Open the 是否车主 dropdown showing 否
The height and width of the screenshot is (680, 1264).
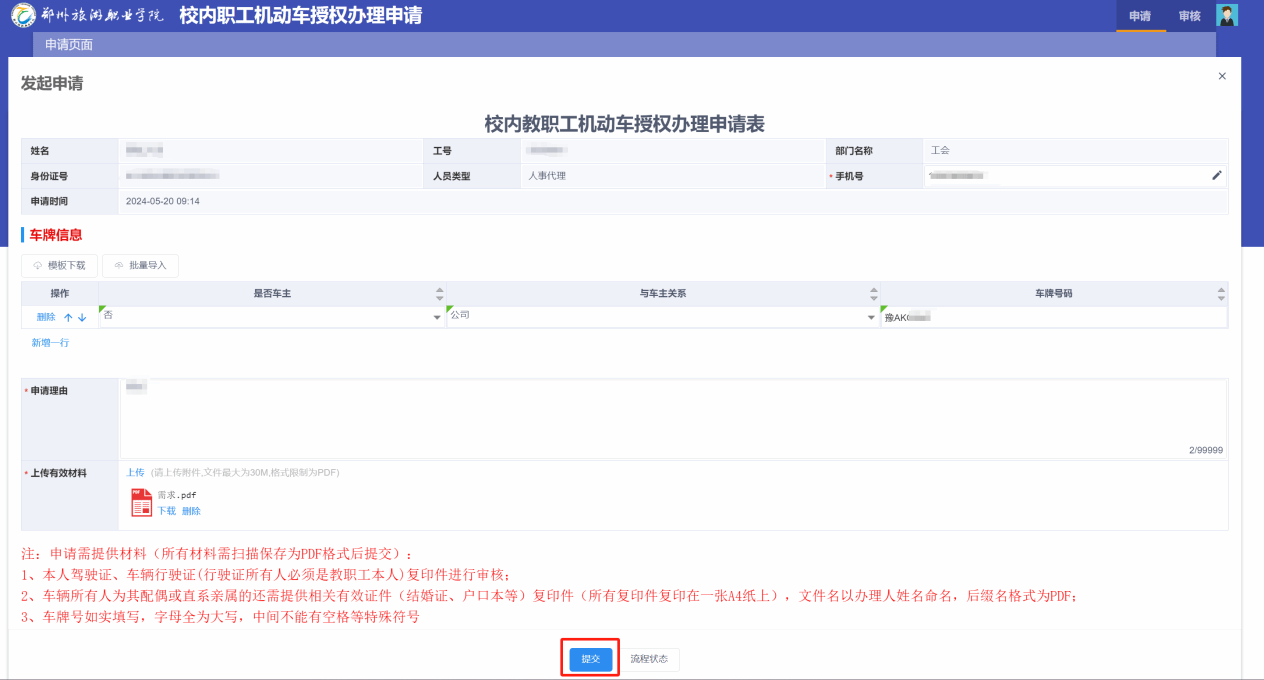pyautogui.click(x=437, y=318)
